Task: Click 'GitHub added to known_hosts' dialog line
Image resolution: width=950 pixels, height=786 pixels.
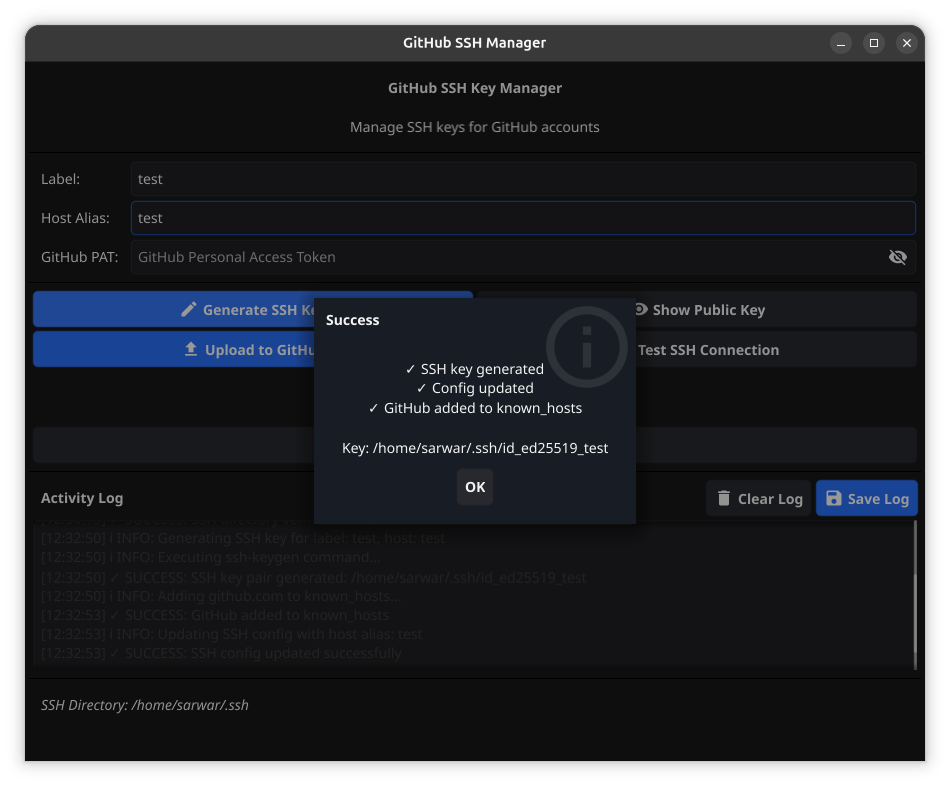Action: pyautogui.click(x=474, y=408)
